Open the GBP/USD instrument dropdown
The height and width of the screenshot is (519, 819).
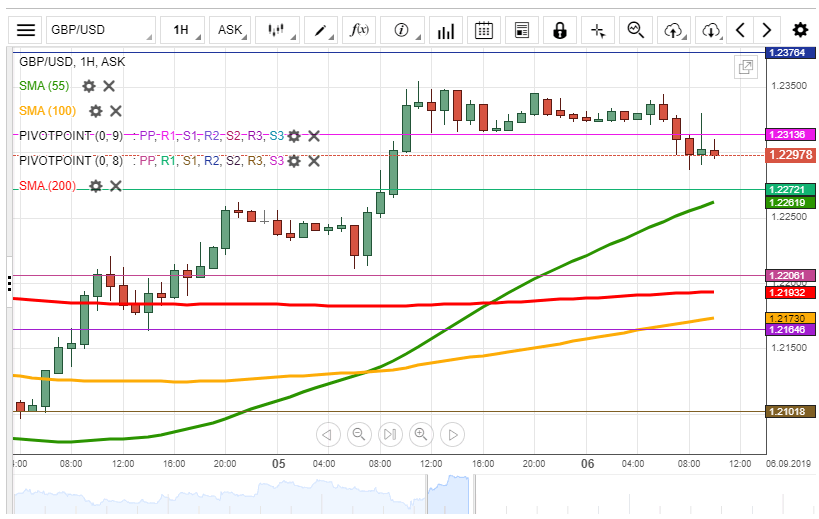click(x=101, y=30)
